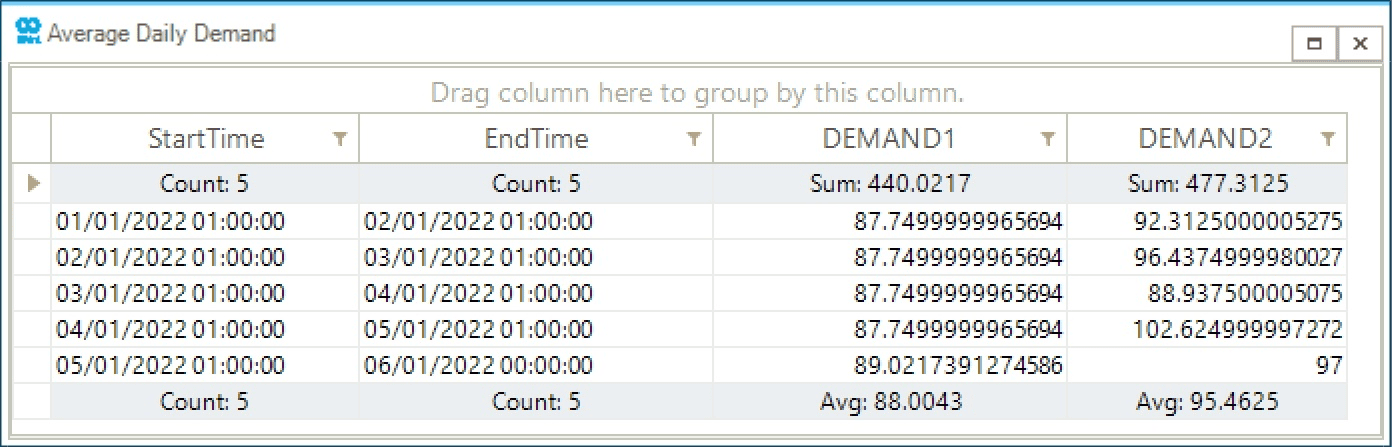The image size is (1392, 447).
Task: Close the Average Daily Demand window
Action: [1359, 43]
